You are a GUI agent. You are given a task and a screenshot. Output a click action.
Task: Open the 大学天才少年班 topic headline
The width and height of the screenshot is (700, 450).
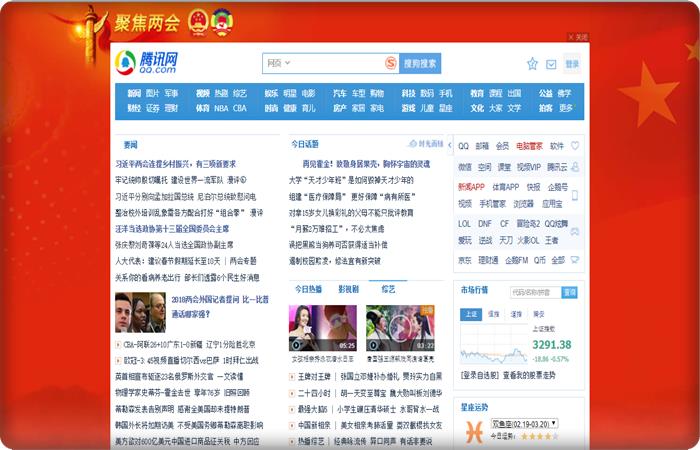click(351, 180)
